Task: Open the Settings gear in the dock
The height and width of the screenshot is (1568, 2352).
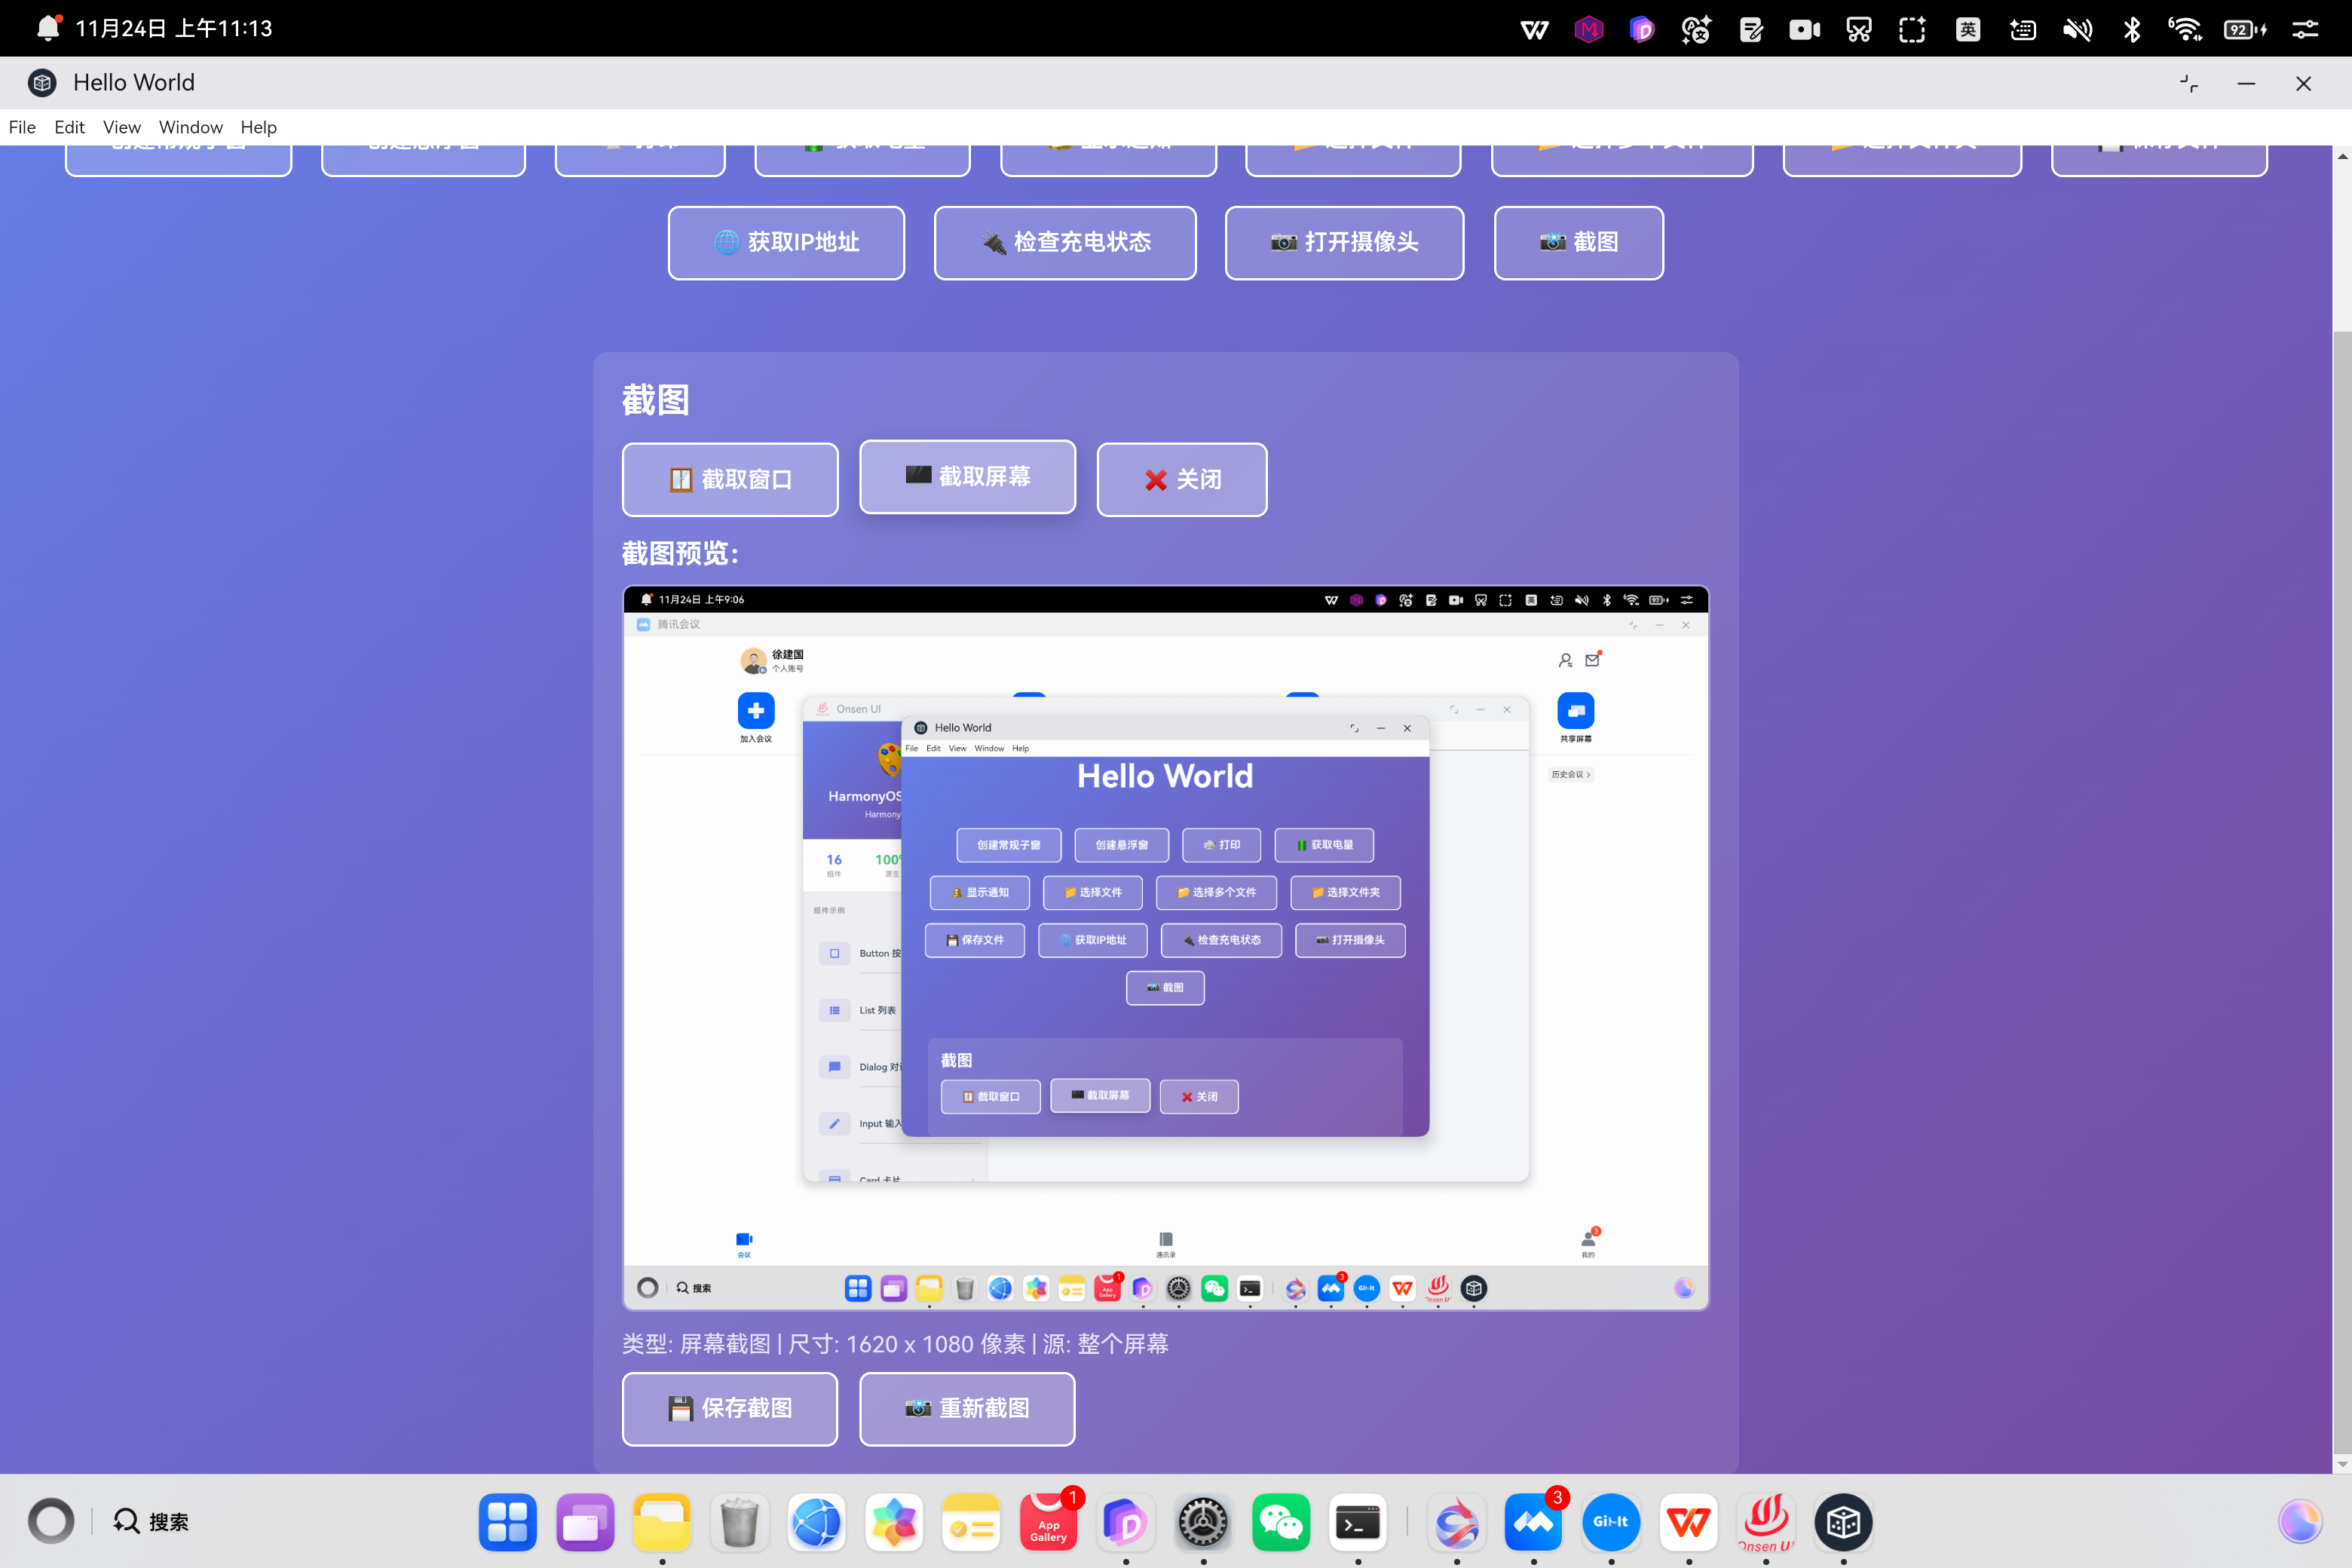Action: click(x=1203, y=1522)
